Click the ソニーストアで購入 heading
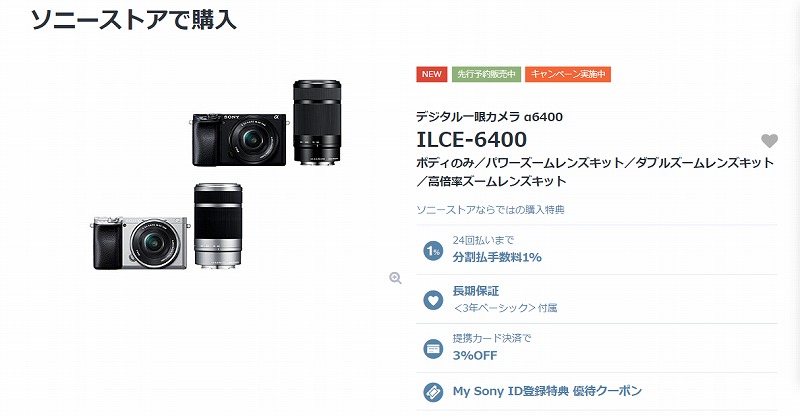 (x=134, y=20)
